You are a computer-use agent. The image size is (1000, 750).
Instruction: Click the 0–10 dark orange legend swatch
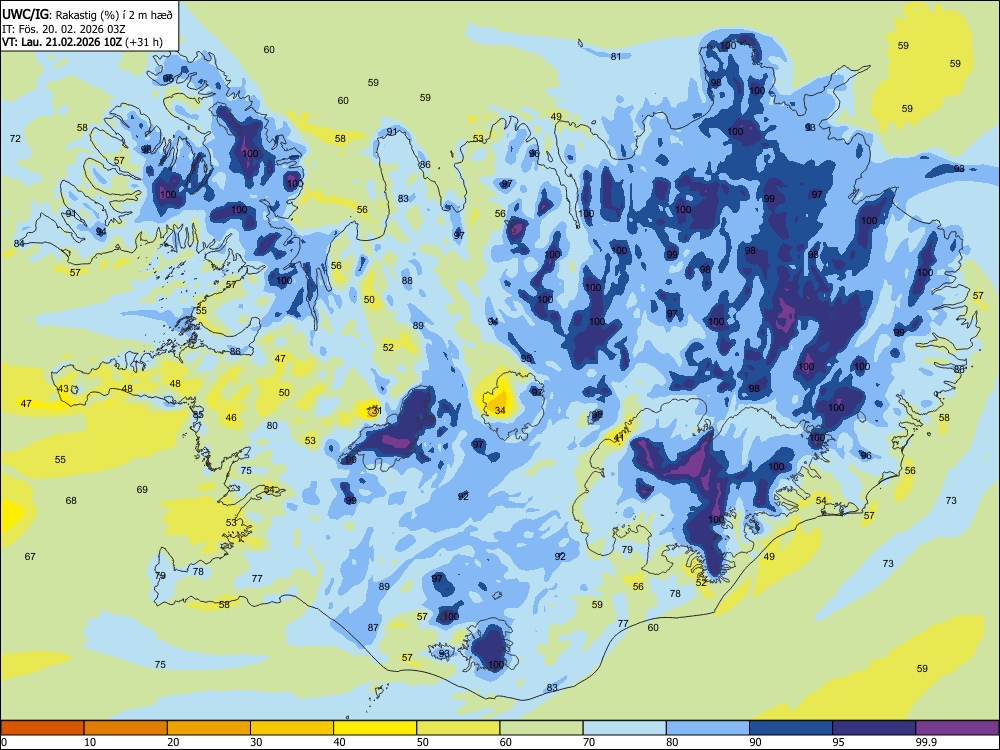[42, 728]
